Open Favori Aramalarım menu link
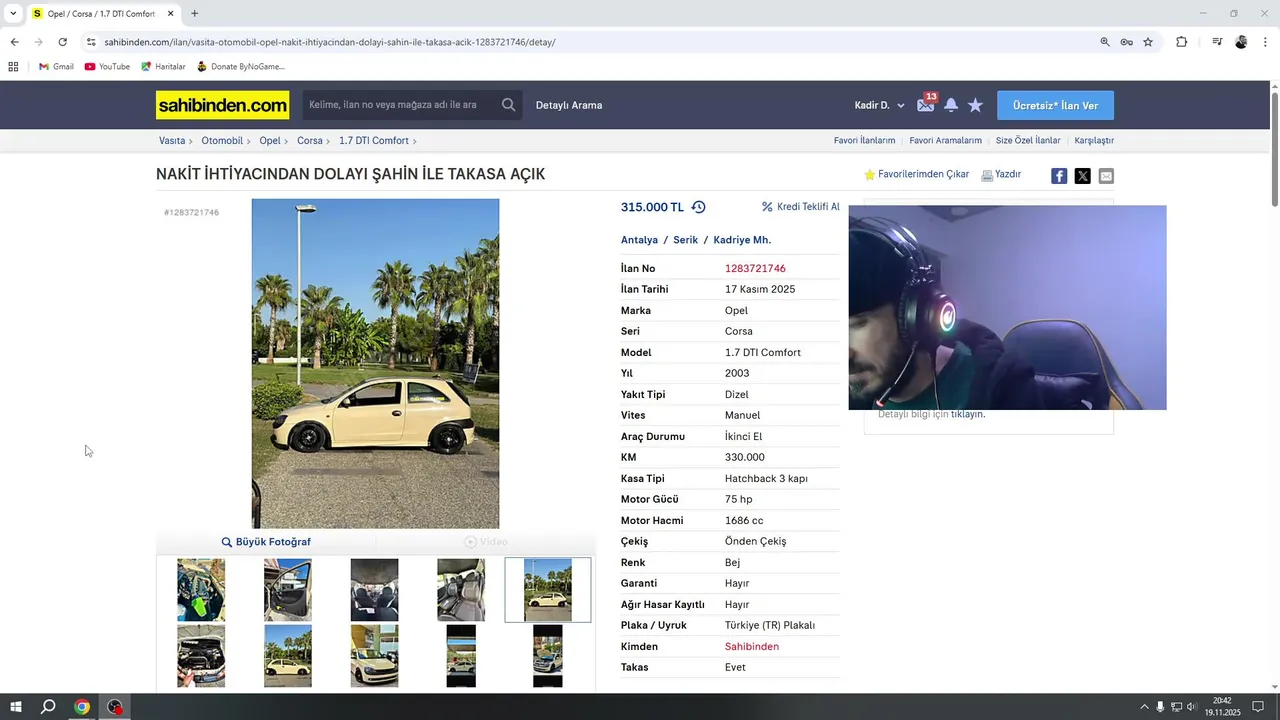Image resolution: width=1280 pixels, height=720 pixels. click(945, 141)
